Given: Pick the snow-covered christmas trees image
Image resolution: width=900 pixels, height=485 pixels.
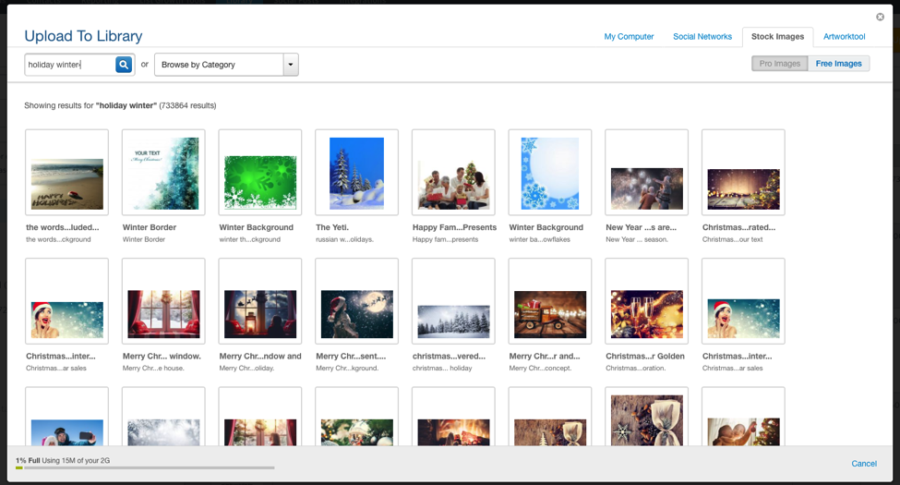Looking at the screenshot, I should point(453,301).
